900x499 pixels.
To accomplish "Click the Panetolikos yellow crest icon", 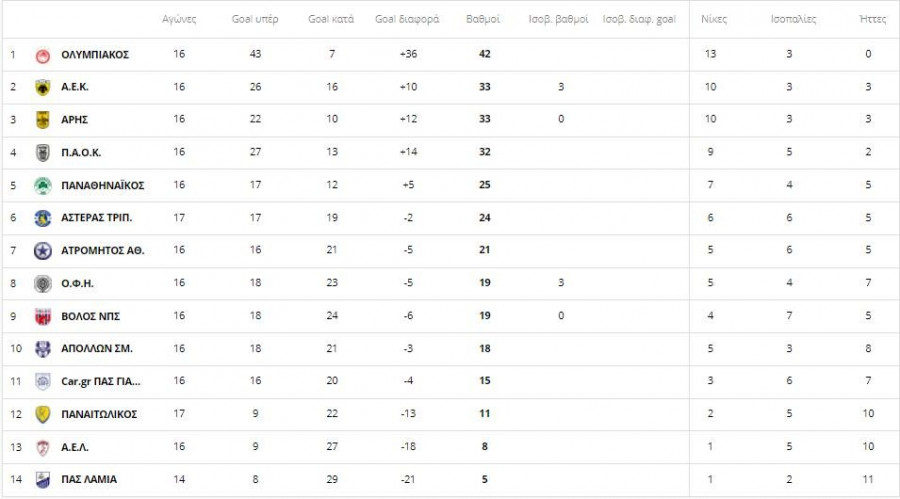I will pos(42,414).
